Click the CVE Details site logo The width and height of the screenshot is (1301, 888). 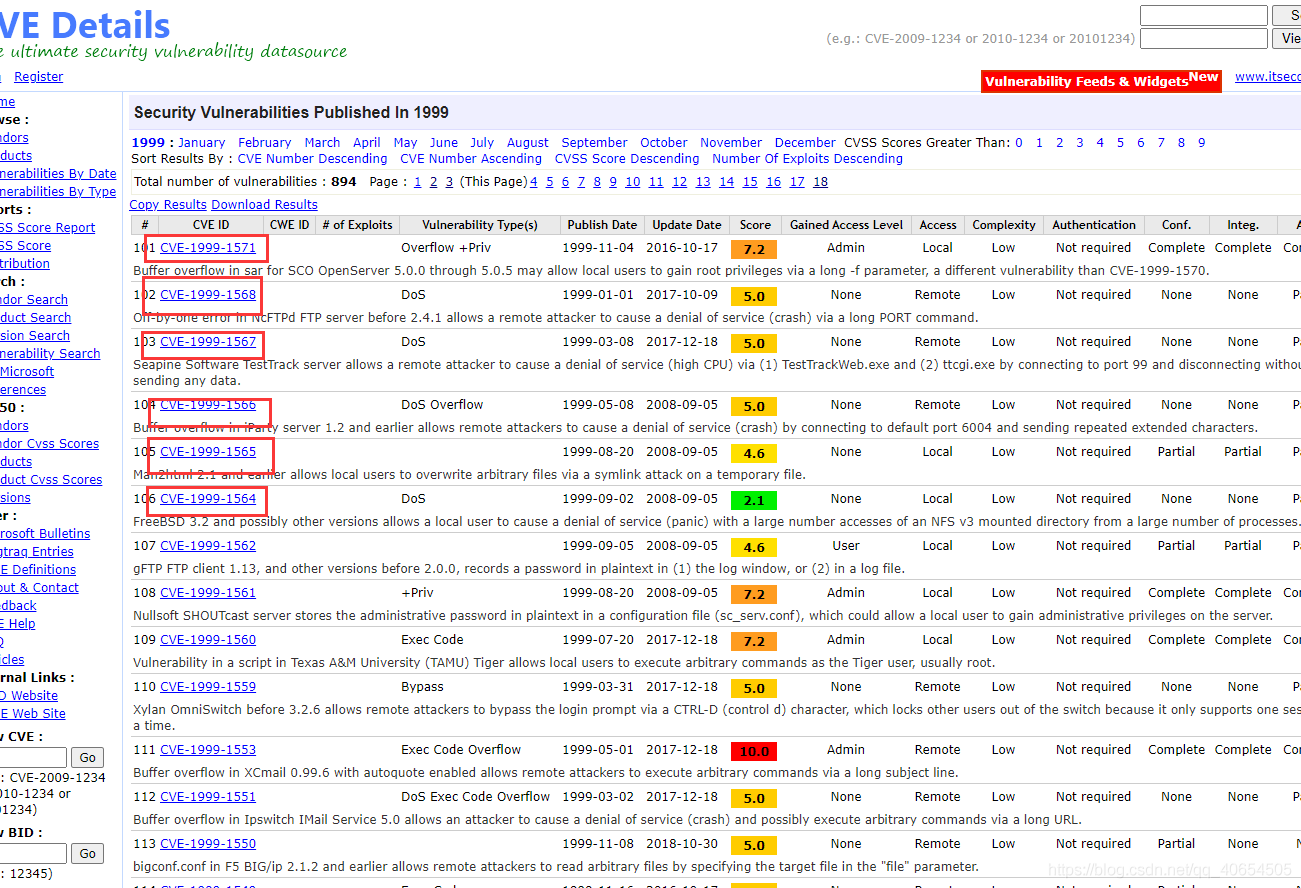click(86, 25)
